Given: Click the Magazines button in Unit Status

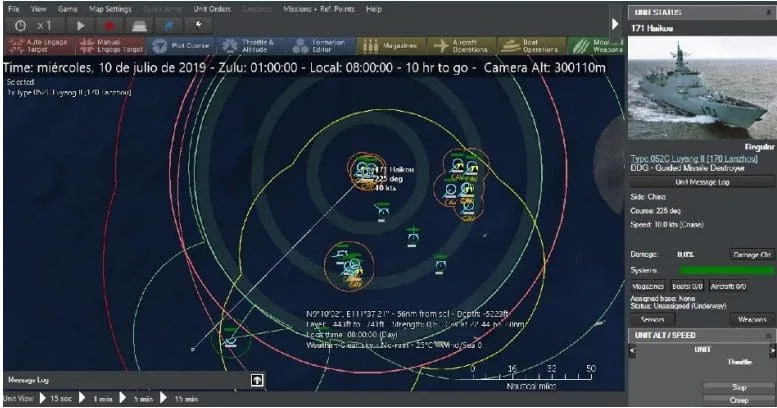Looking at the screenshot, I should [x=648, y=287].
